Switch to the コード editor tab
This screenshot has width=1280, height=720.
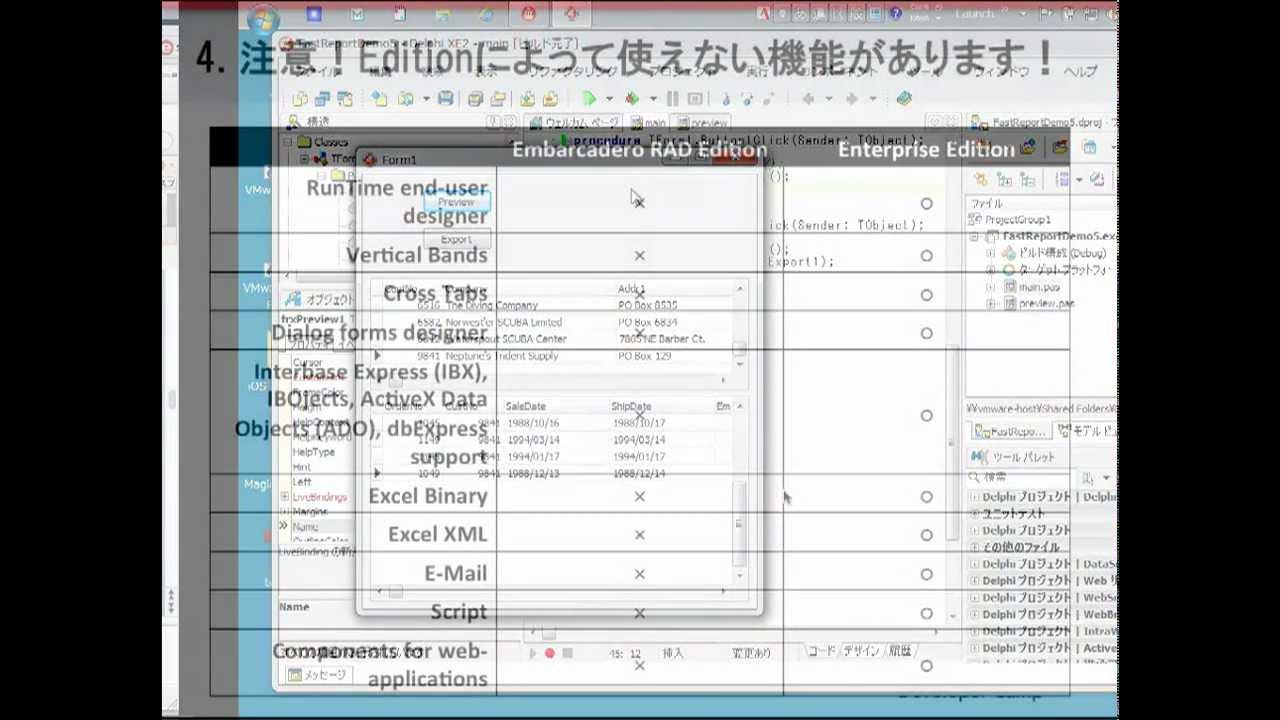[821, 651]
